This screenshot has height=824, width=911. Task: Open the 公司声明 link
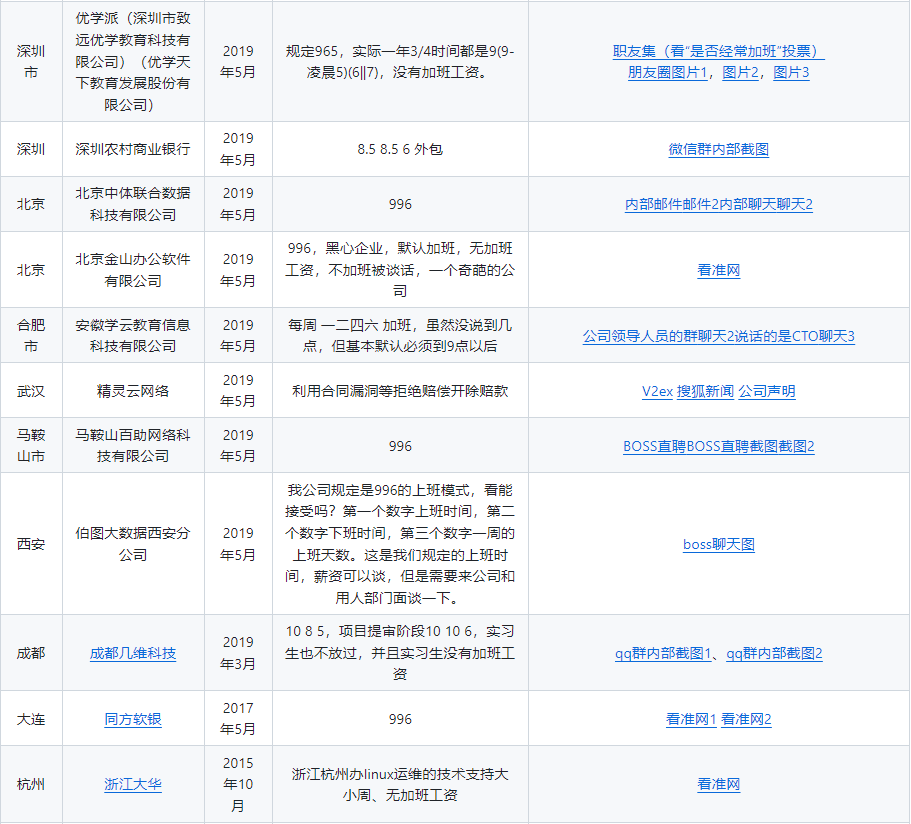pyautogui.click(x=766, y=391)
